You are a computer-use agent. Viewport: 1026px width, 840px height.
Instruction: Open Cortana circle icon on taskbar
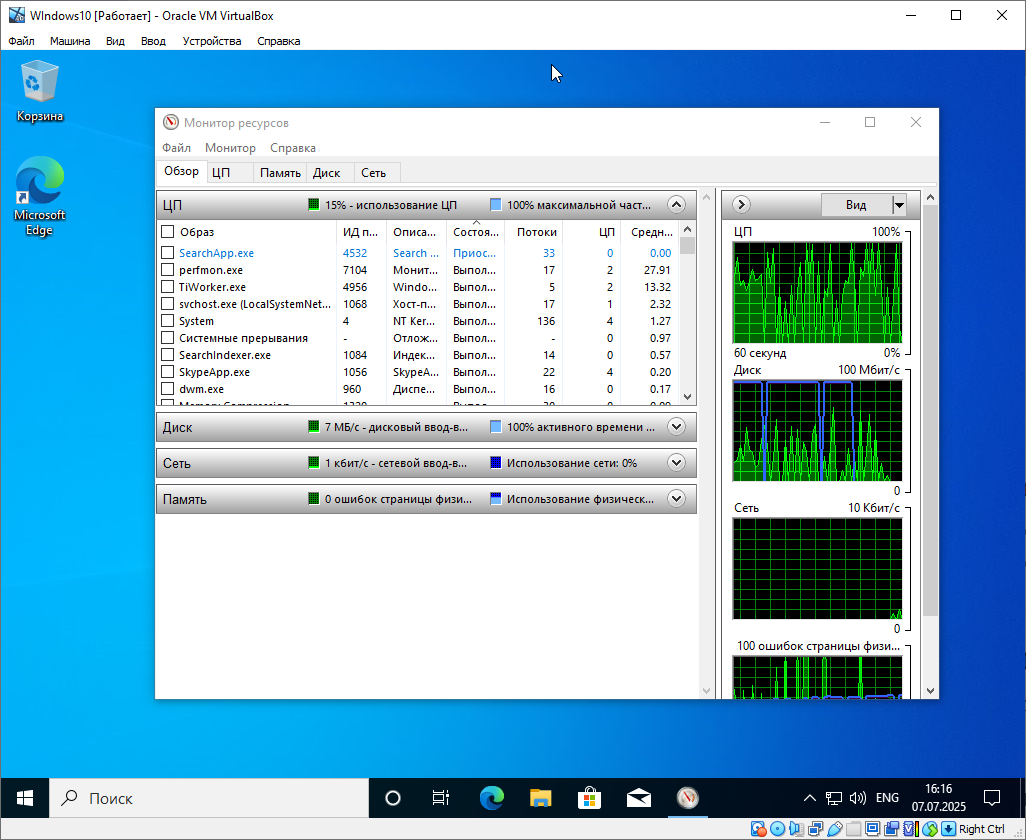(x=393, y=798)
